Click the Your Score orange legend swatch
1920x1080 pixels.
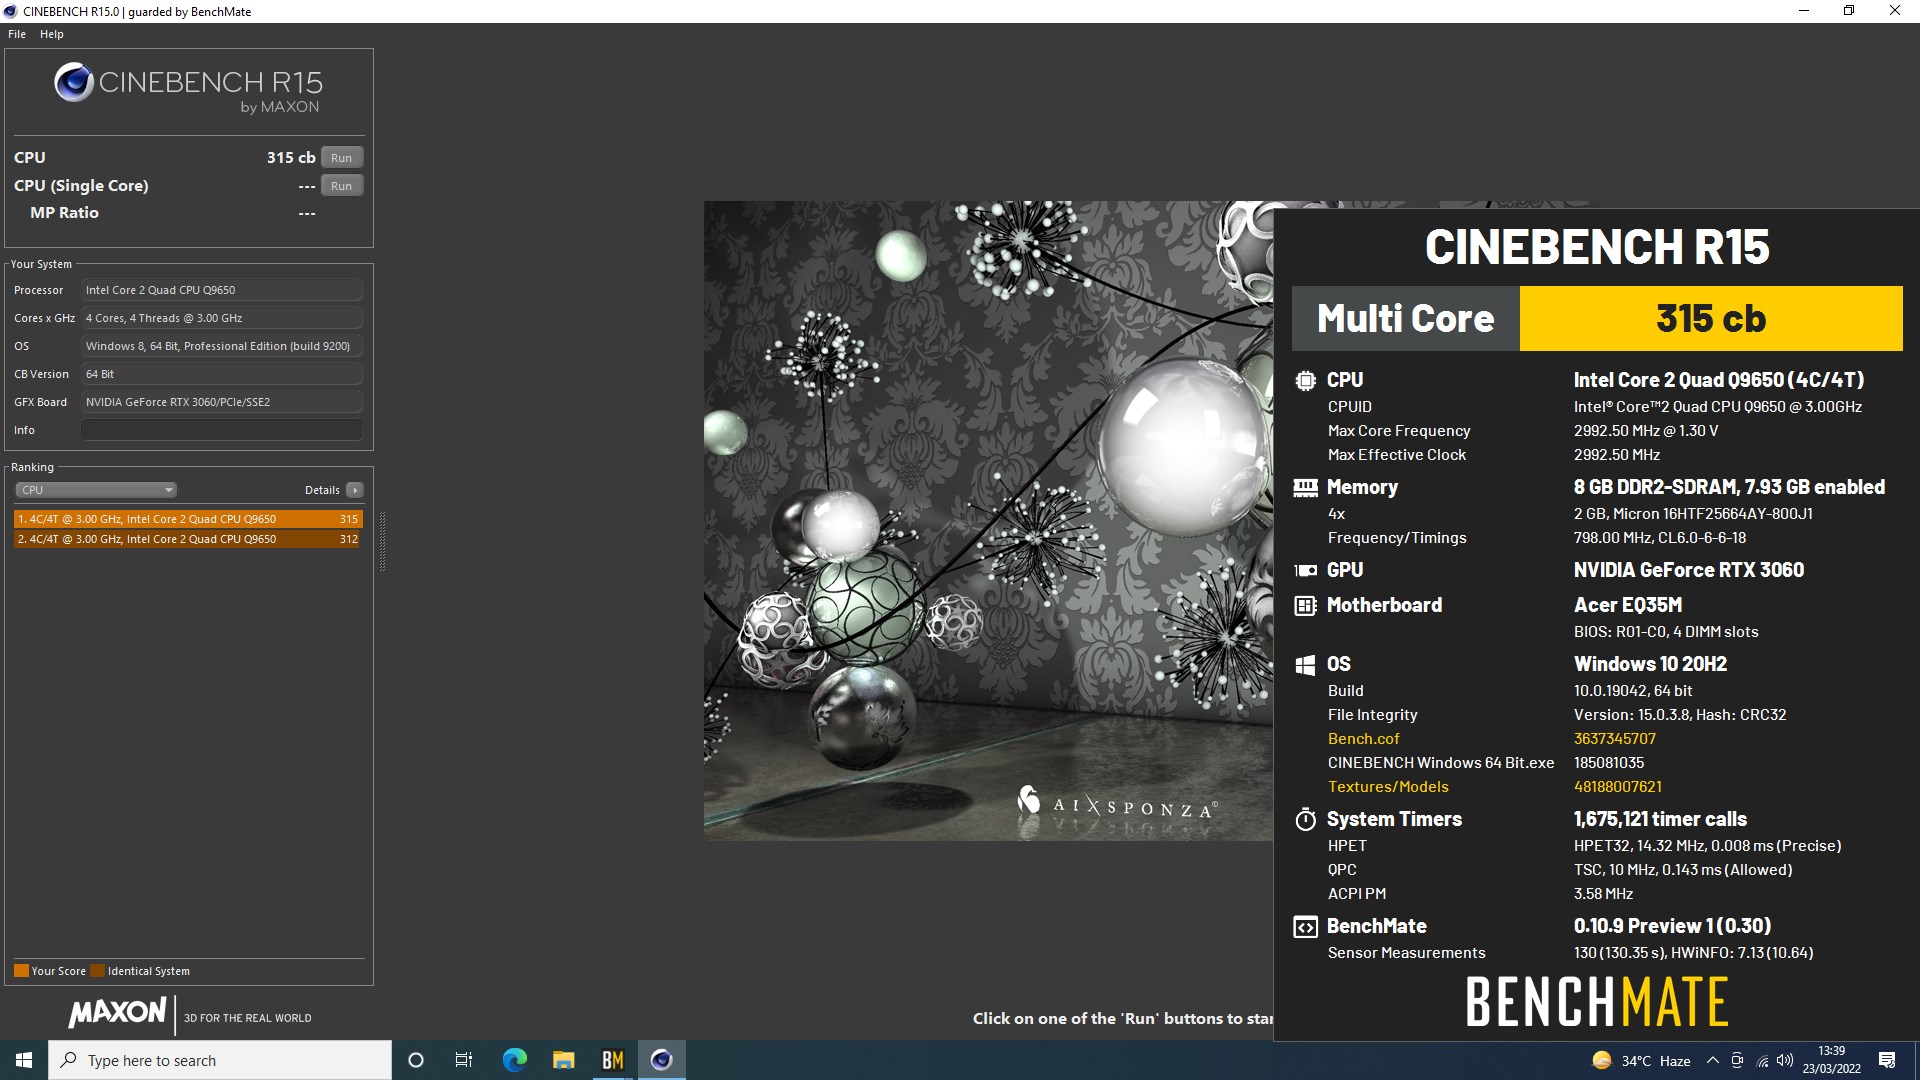coord(21,971)
